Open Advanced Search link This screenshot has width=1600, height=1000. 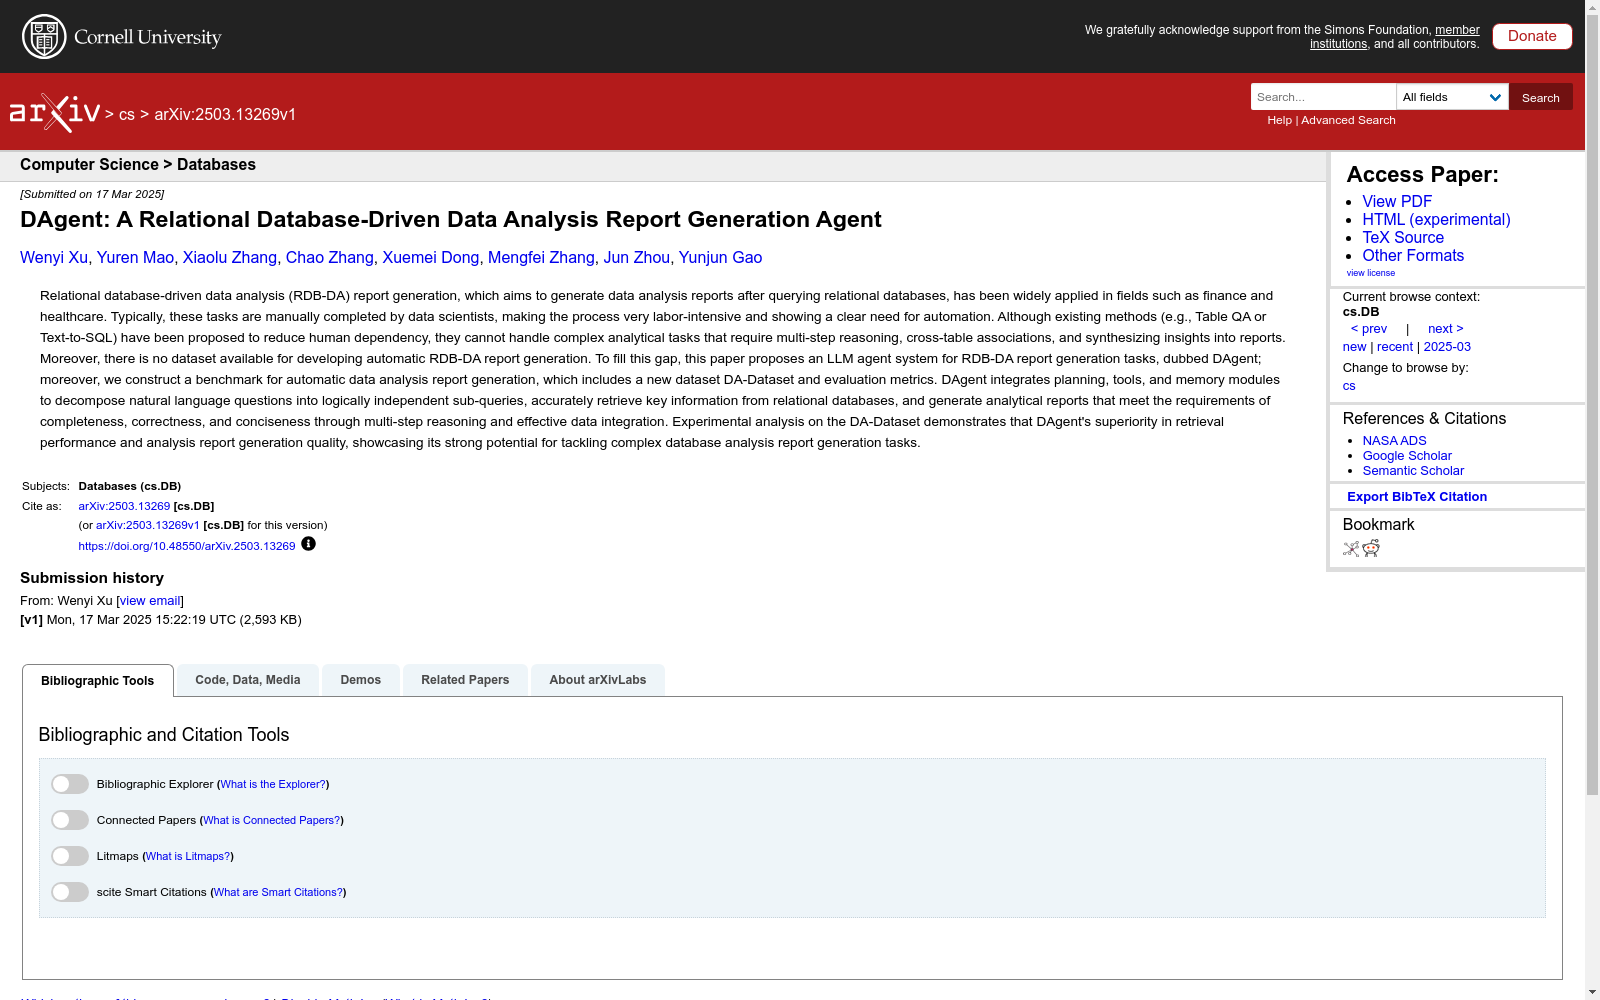(x=1348, y=120)
